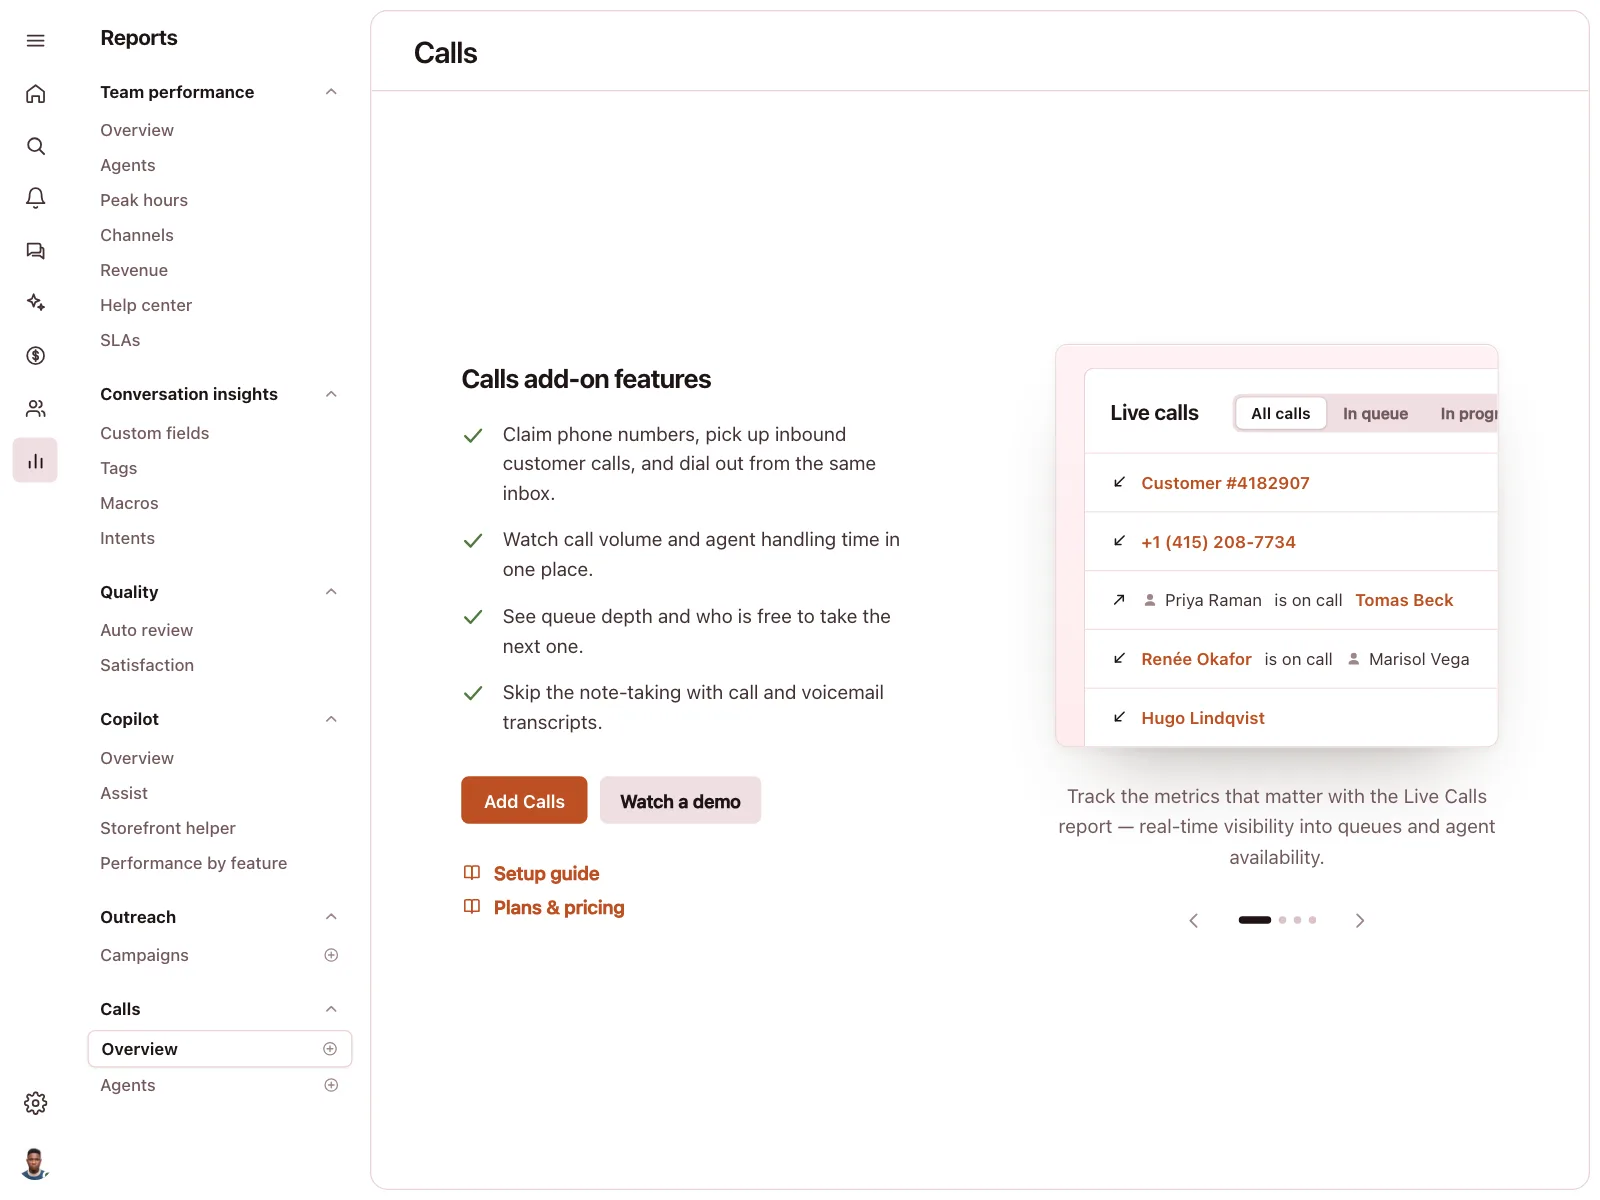The width and height of the screenshot is (1600, 1200).
Task: Switch to the In queue tab
Action: point(1375,414)
